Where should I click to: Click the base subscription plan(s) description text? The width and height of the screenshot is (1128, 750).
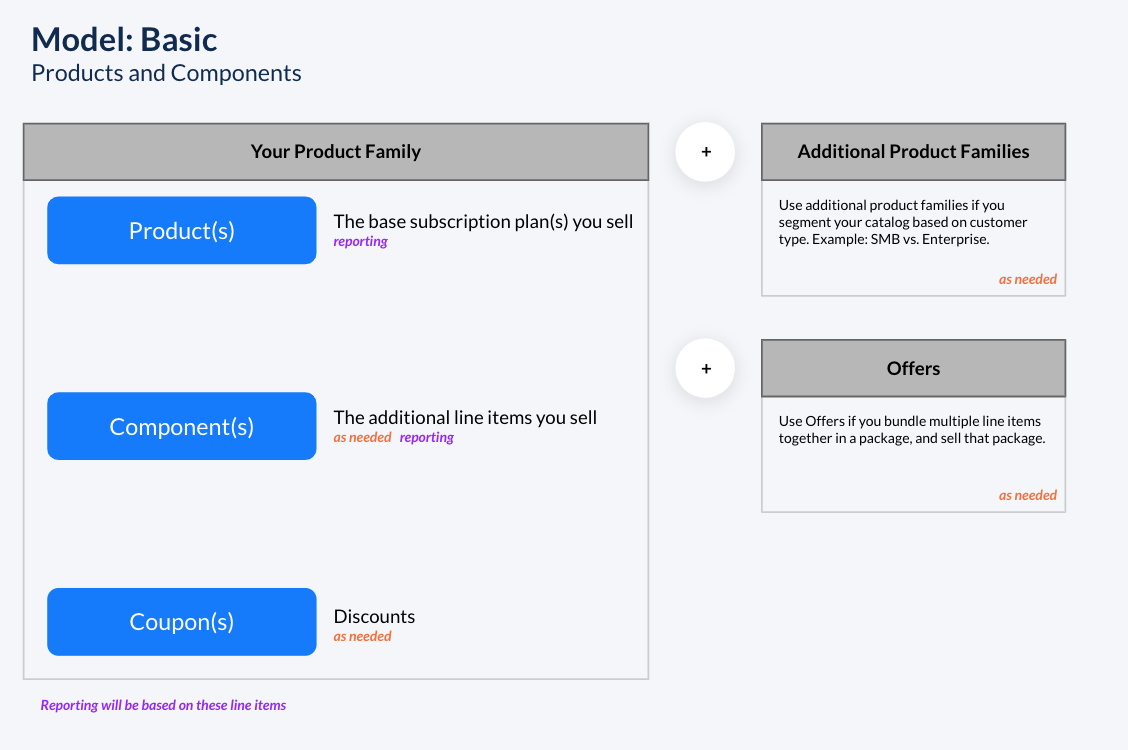coord(483,222)
